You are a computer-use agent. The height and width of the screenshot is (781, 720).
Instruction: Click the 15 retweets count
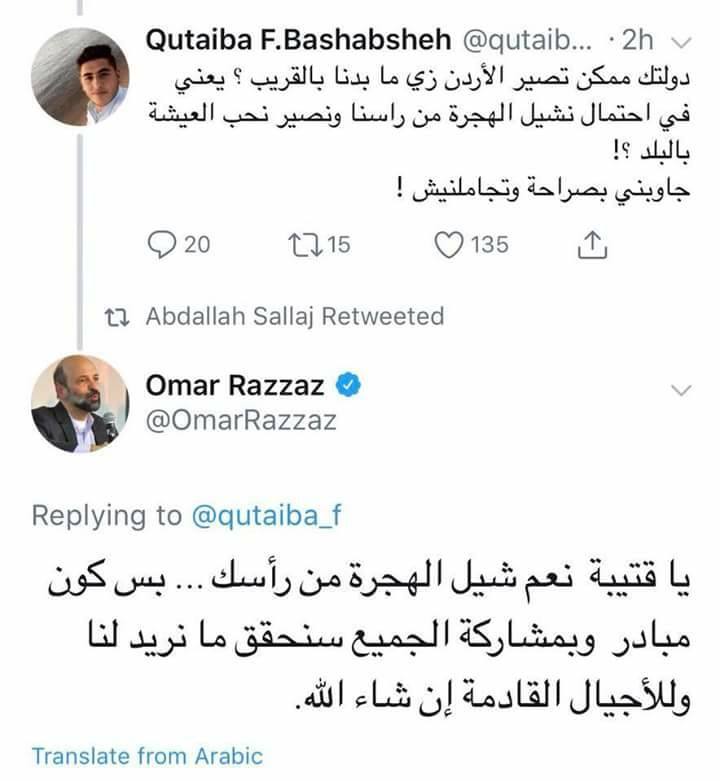(x=339, y=244)
